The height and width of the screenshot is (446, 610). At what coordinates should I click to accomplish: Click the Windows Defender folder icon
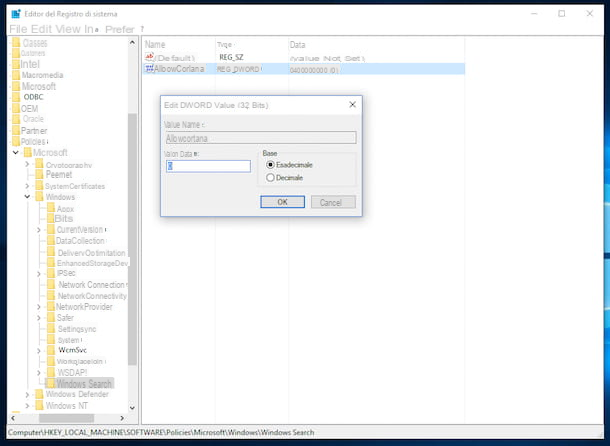click(39, 394)
